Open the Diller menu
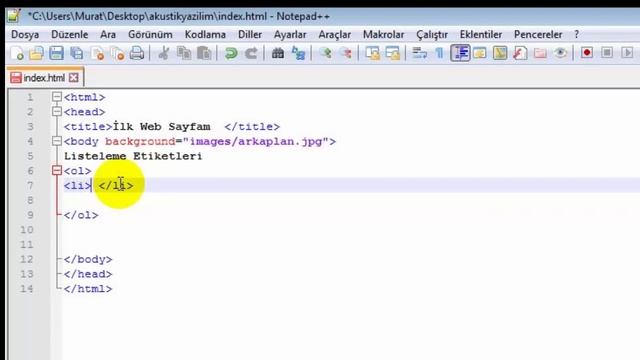Image resolution: width=640 pixels, height=360 pixels. point(250,35)
